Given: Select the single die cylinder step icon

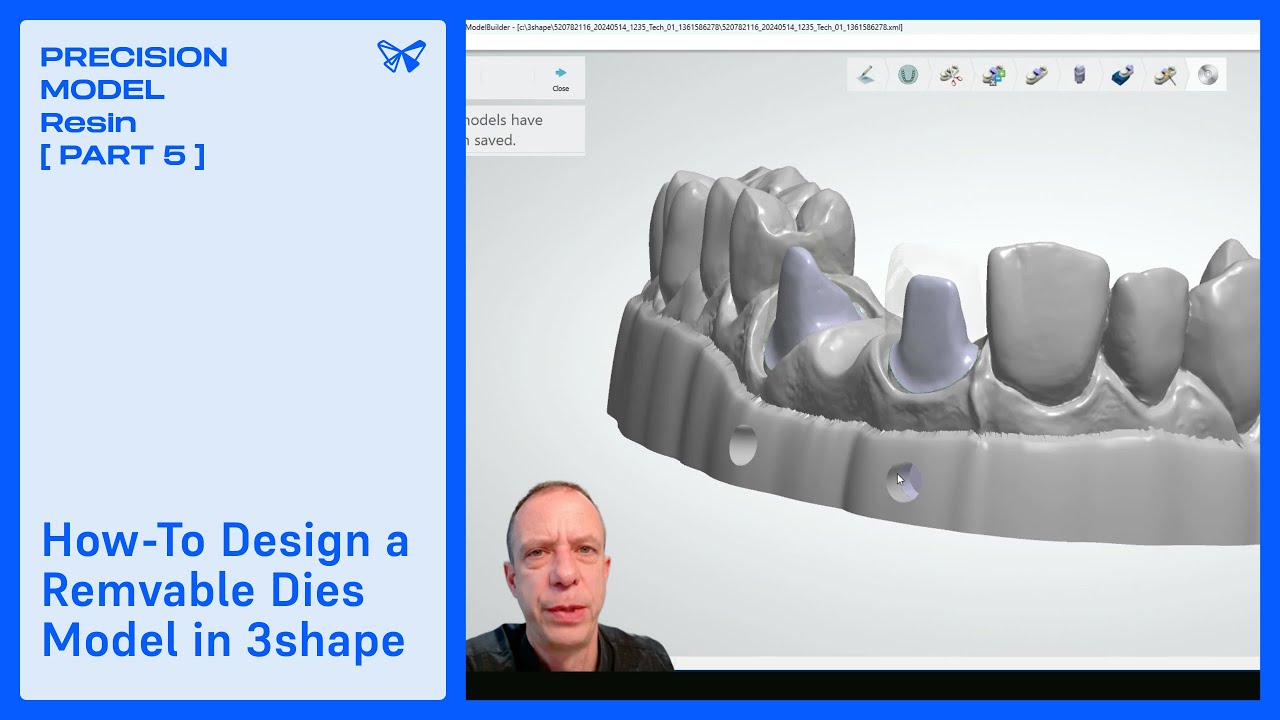Looking at the screenshot, I should click(1079, 75).
